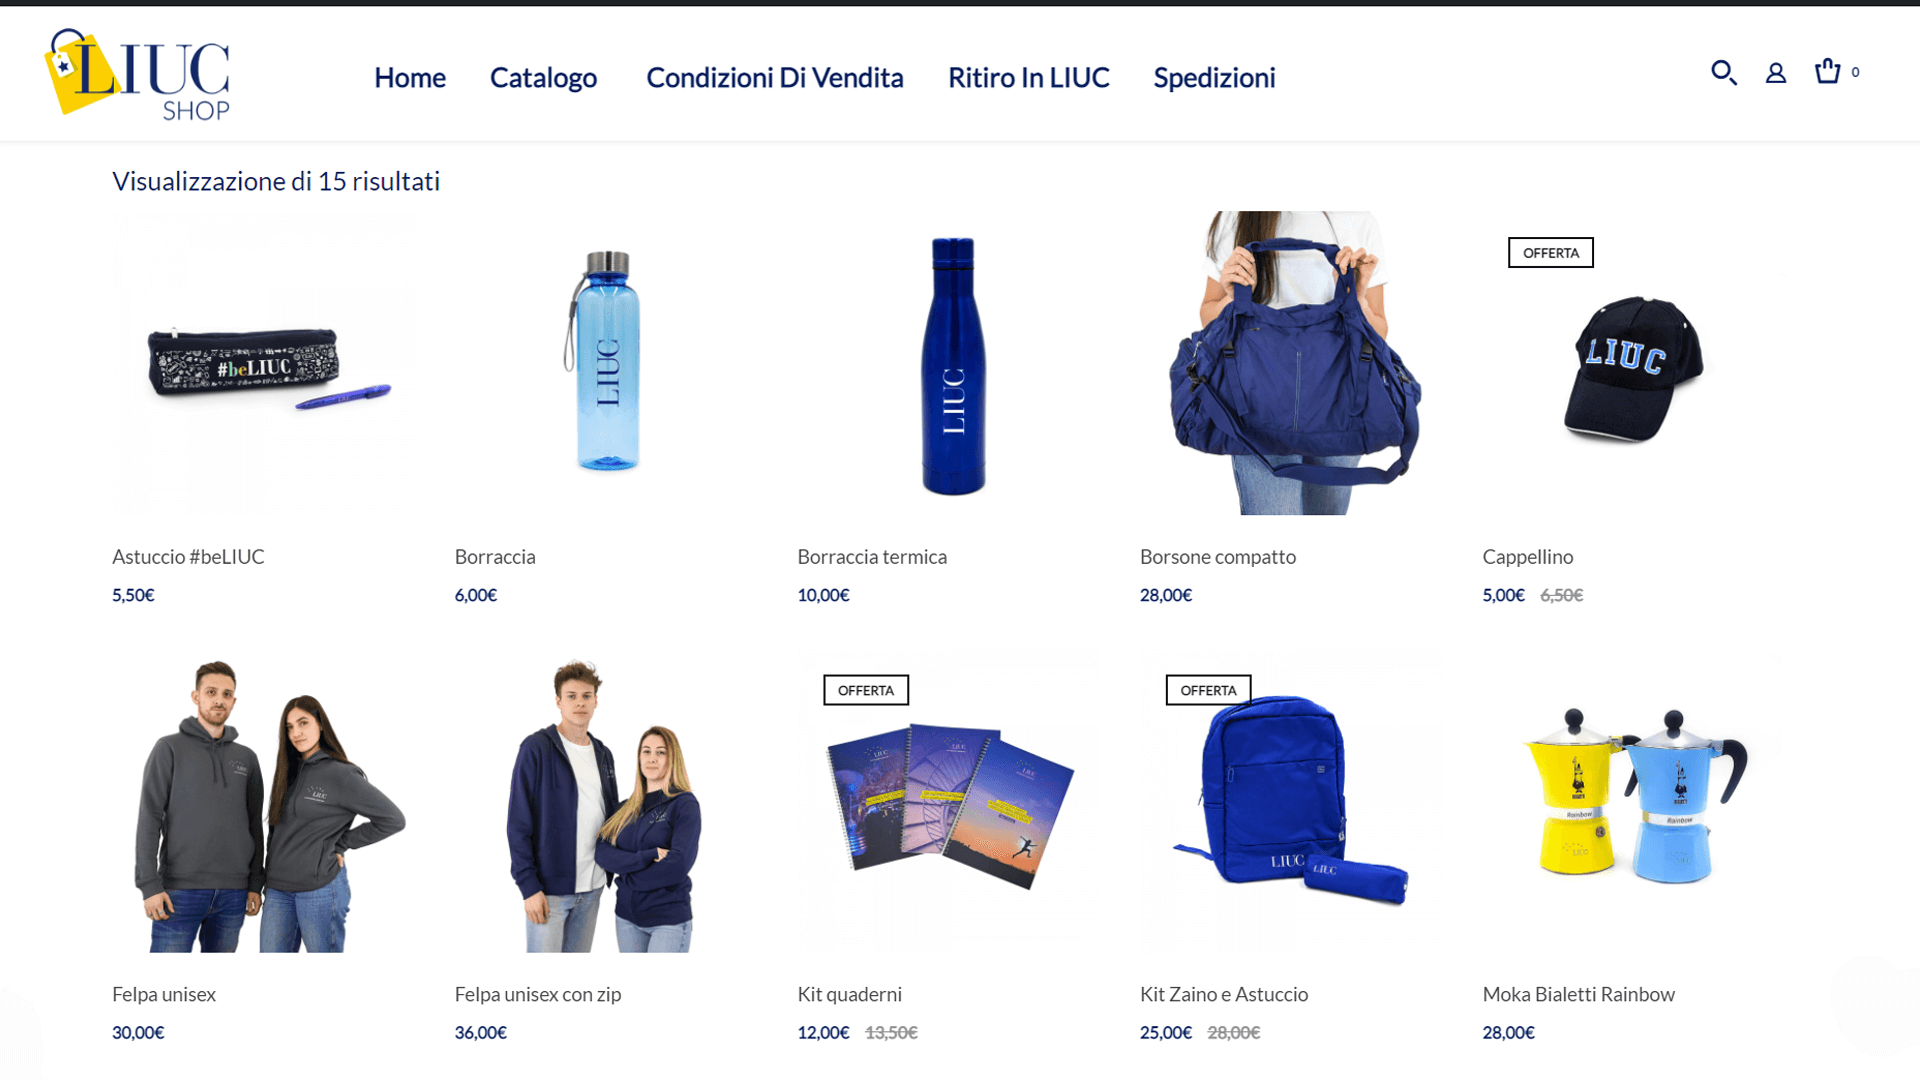Click the LIUC Shop logo
This screenshot has width=1920, height=1080.
[137, 74]
